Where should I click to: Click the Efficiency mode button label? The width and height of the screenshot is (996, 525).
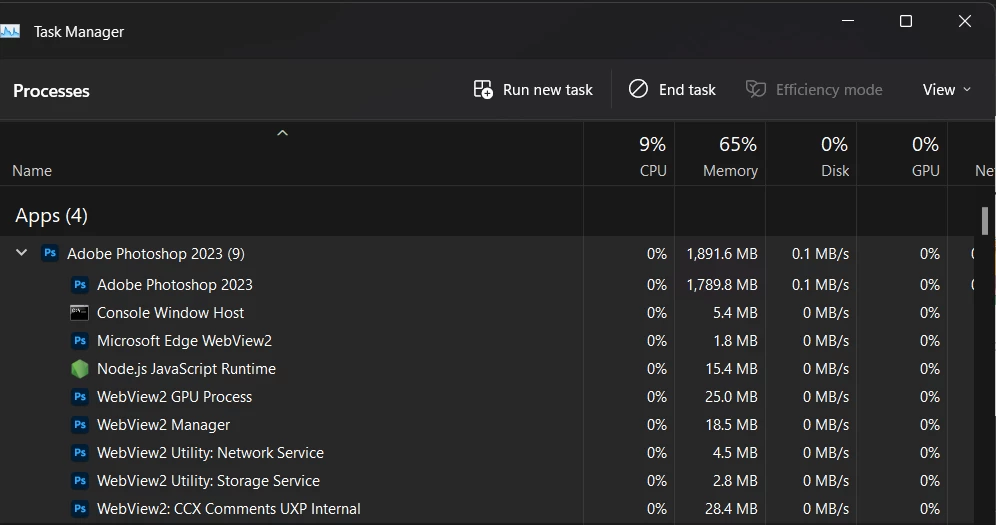(829, 90)
